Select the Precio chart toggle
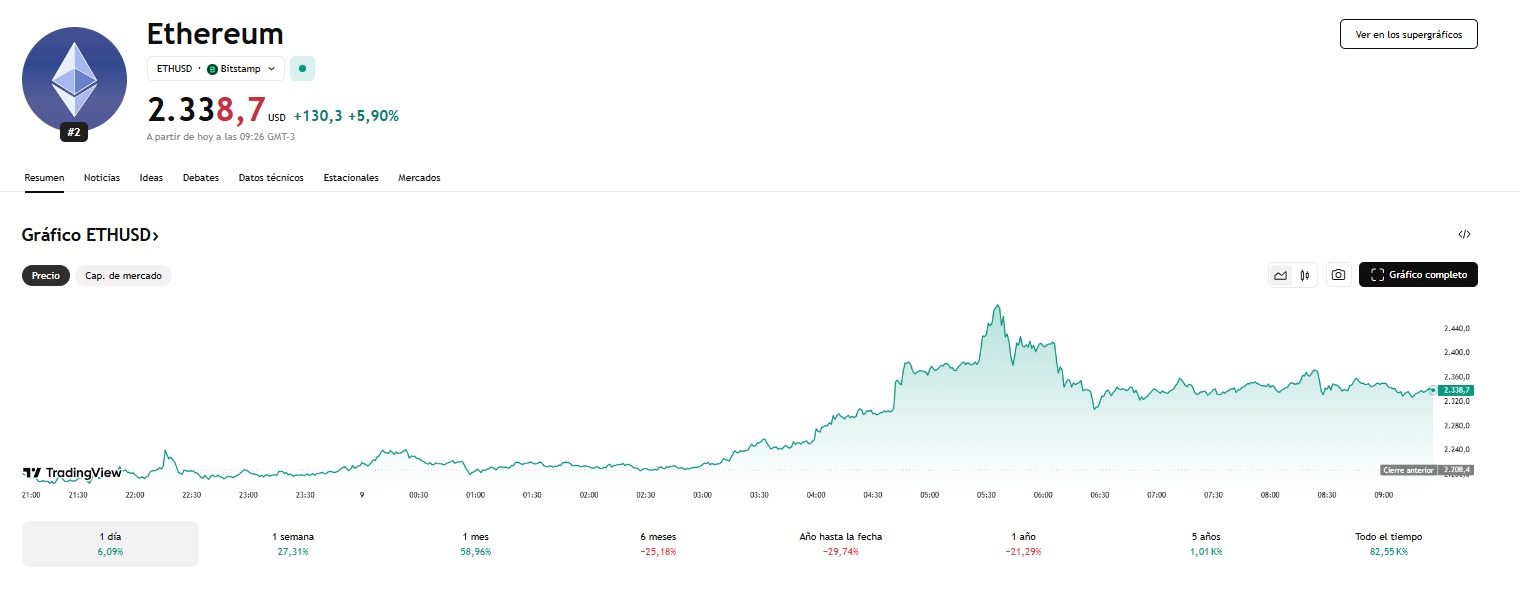This screenshot has width=1520, height=589. tap(46, 275)
